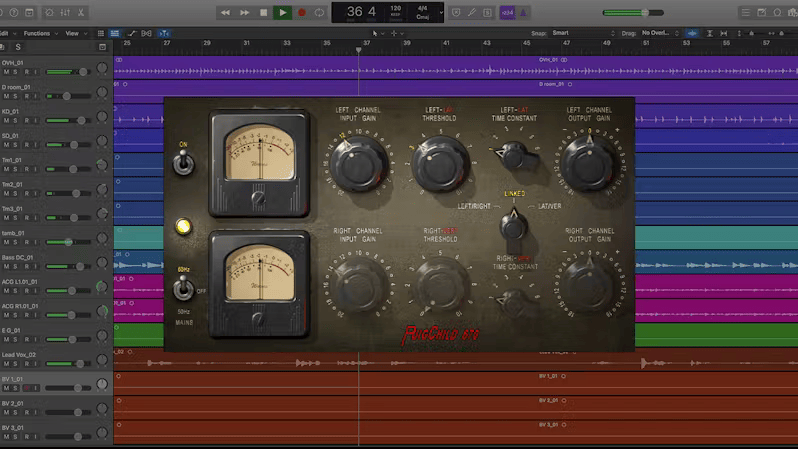Viewport: 798px width, 449px height.
Task: Click the Left Channel Input Gain knob
Action: [x=358, y=164]
